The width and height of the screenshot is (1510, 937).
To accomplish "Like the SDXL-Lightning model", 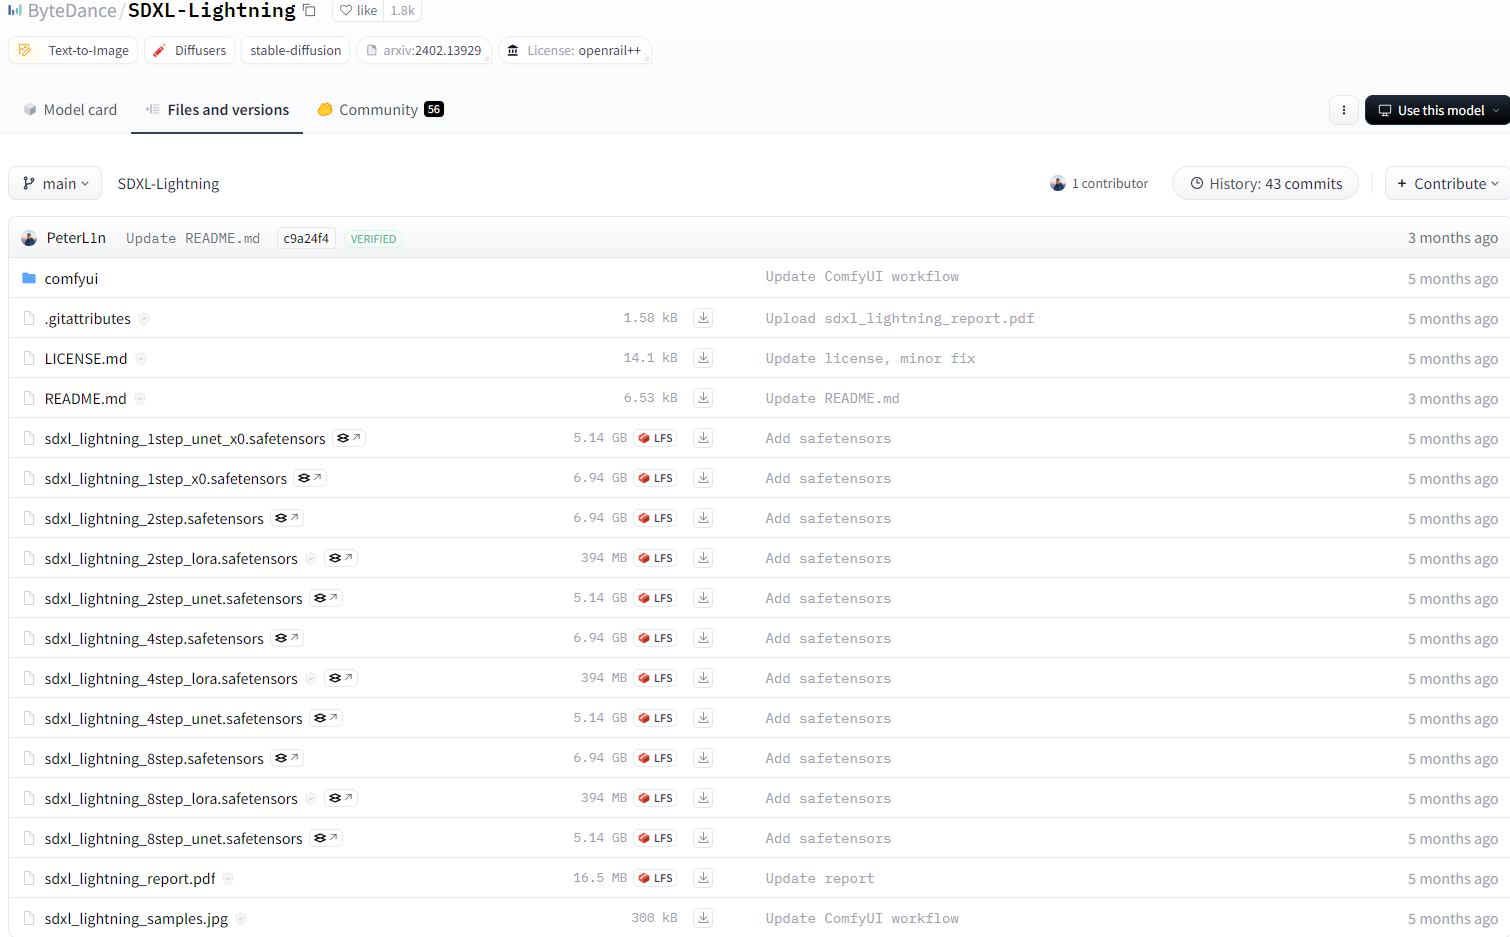I will coord(358,11).
